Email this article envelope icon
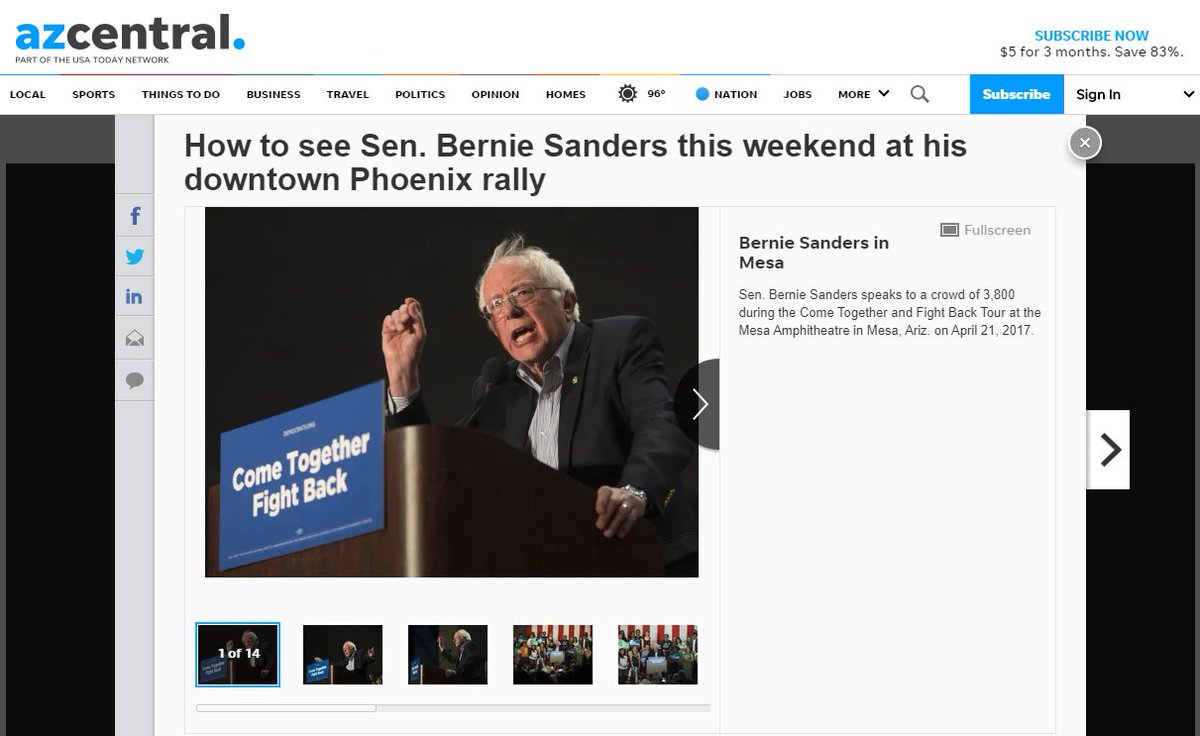Screen dimensions: 1200x736 134,338
